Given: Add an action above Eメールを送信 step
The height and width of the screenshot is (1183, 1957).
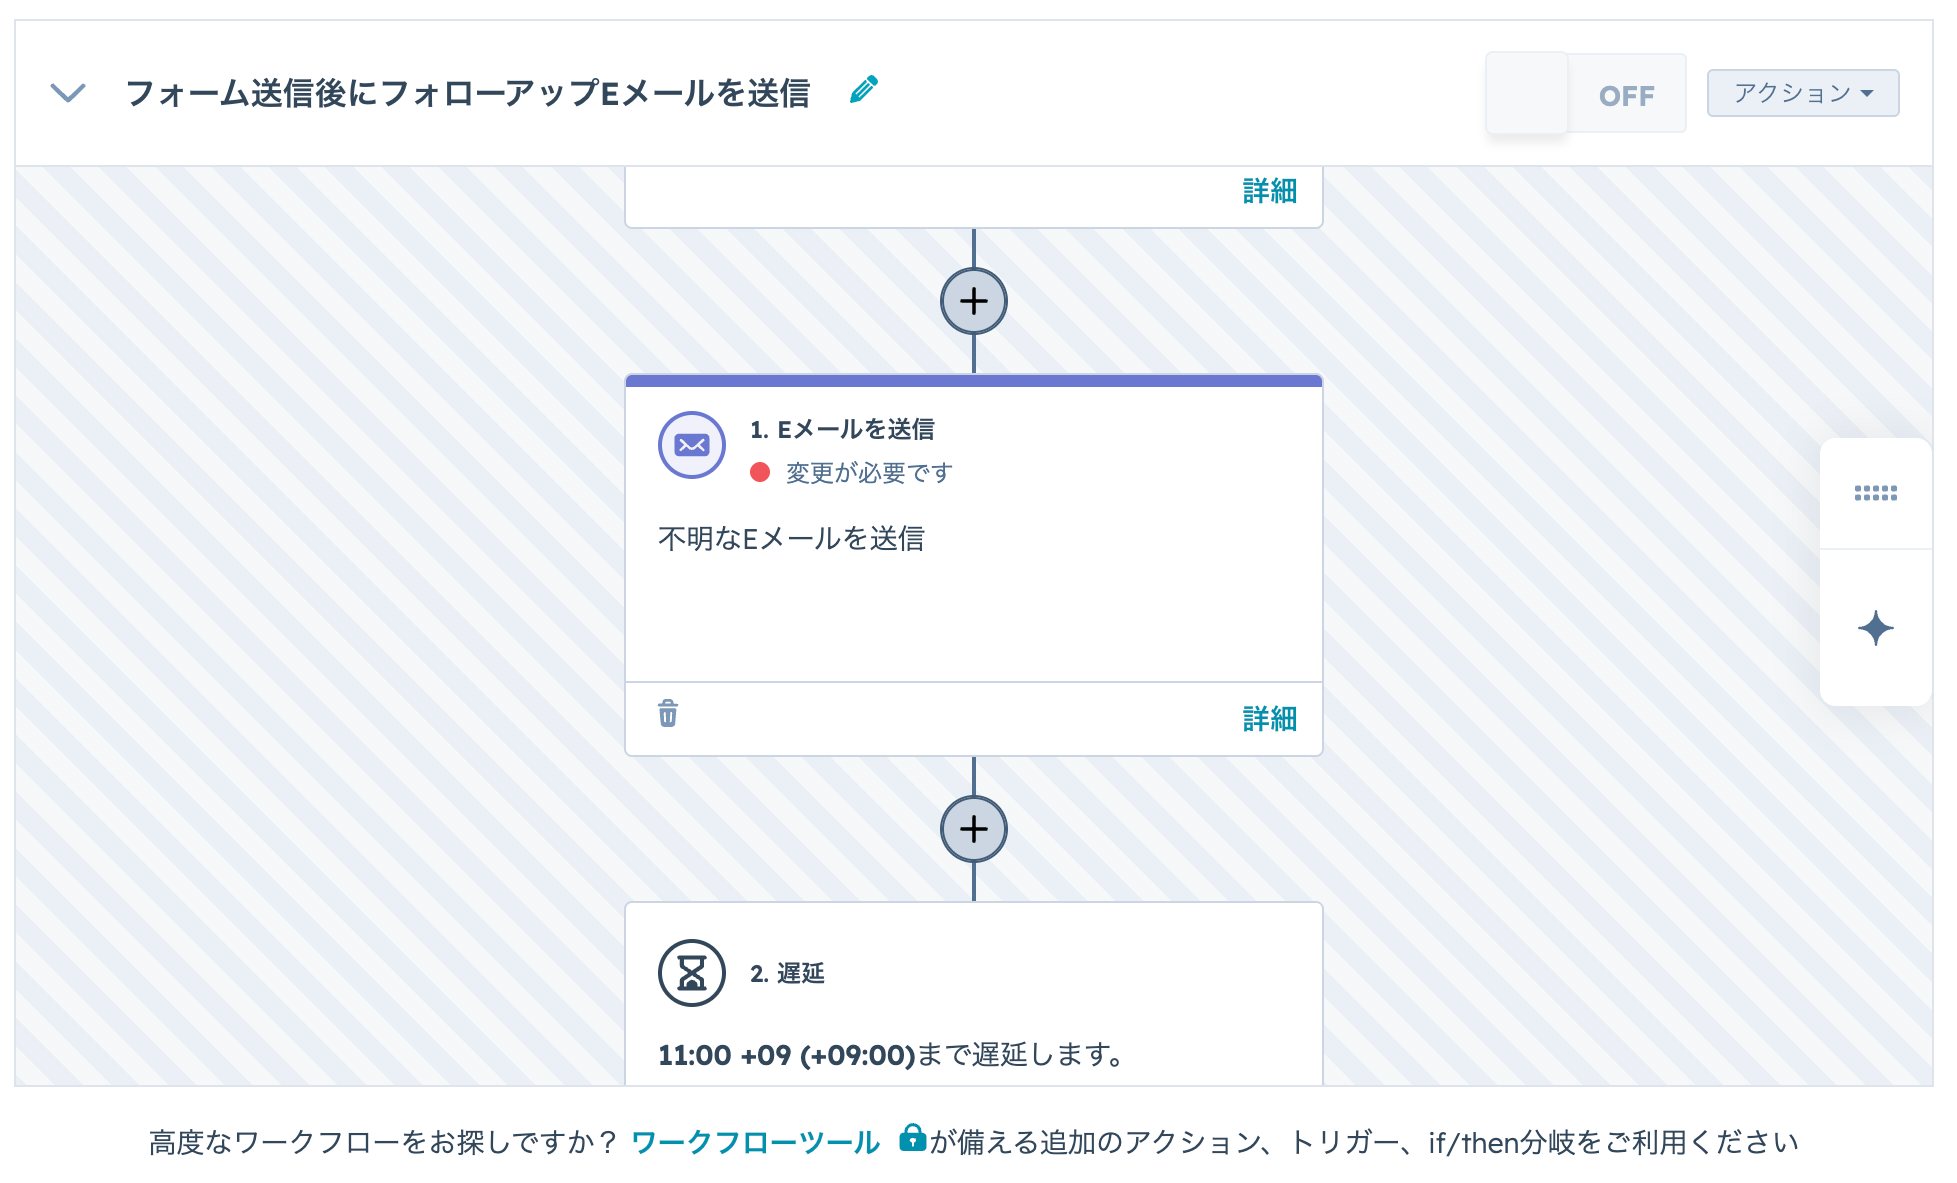Looking at the screenshot, I should 973,301.
